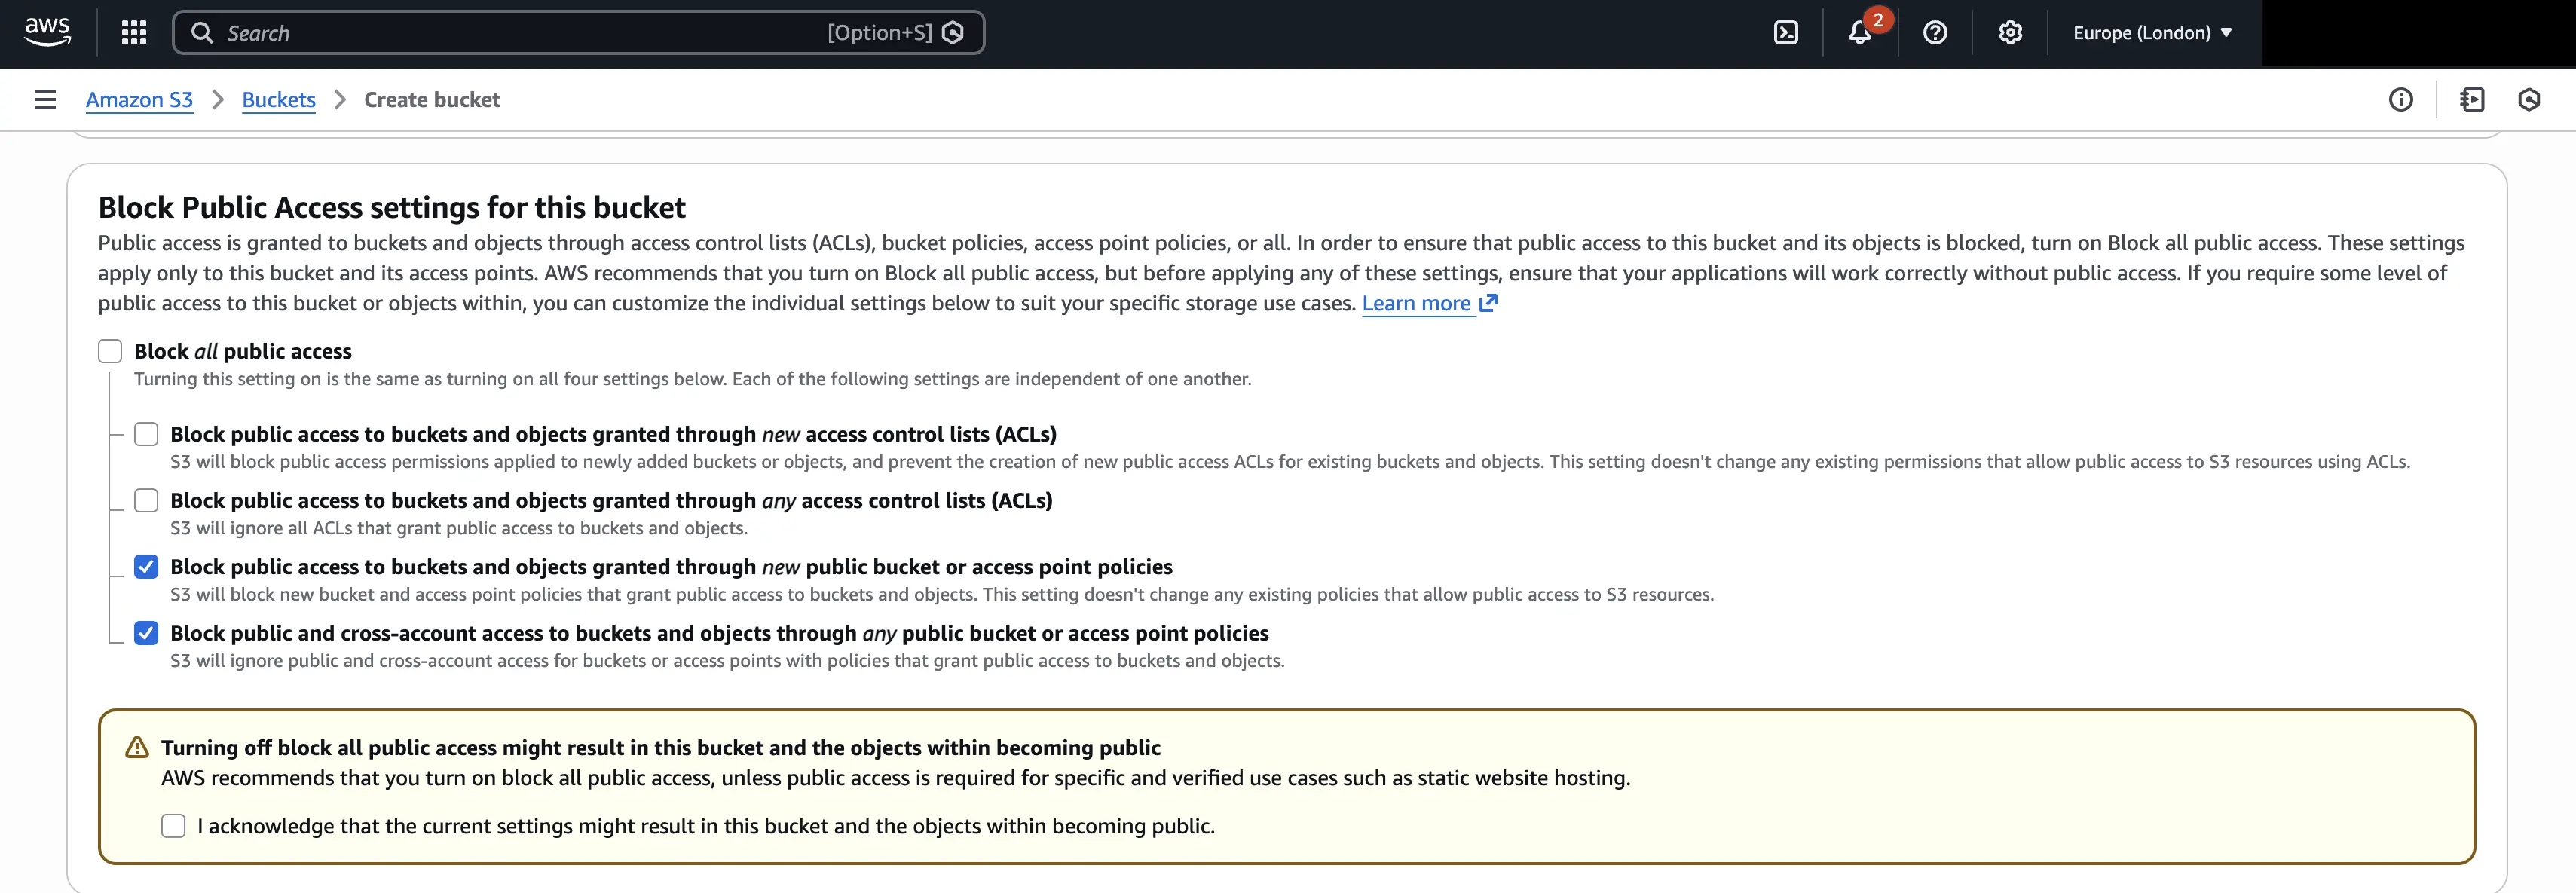
Task: Check block new ACLs public access option
Action: click(x=146, y=434)
